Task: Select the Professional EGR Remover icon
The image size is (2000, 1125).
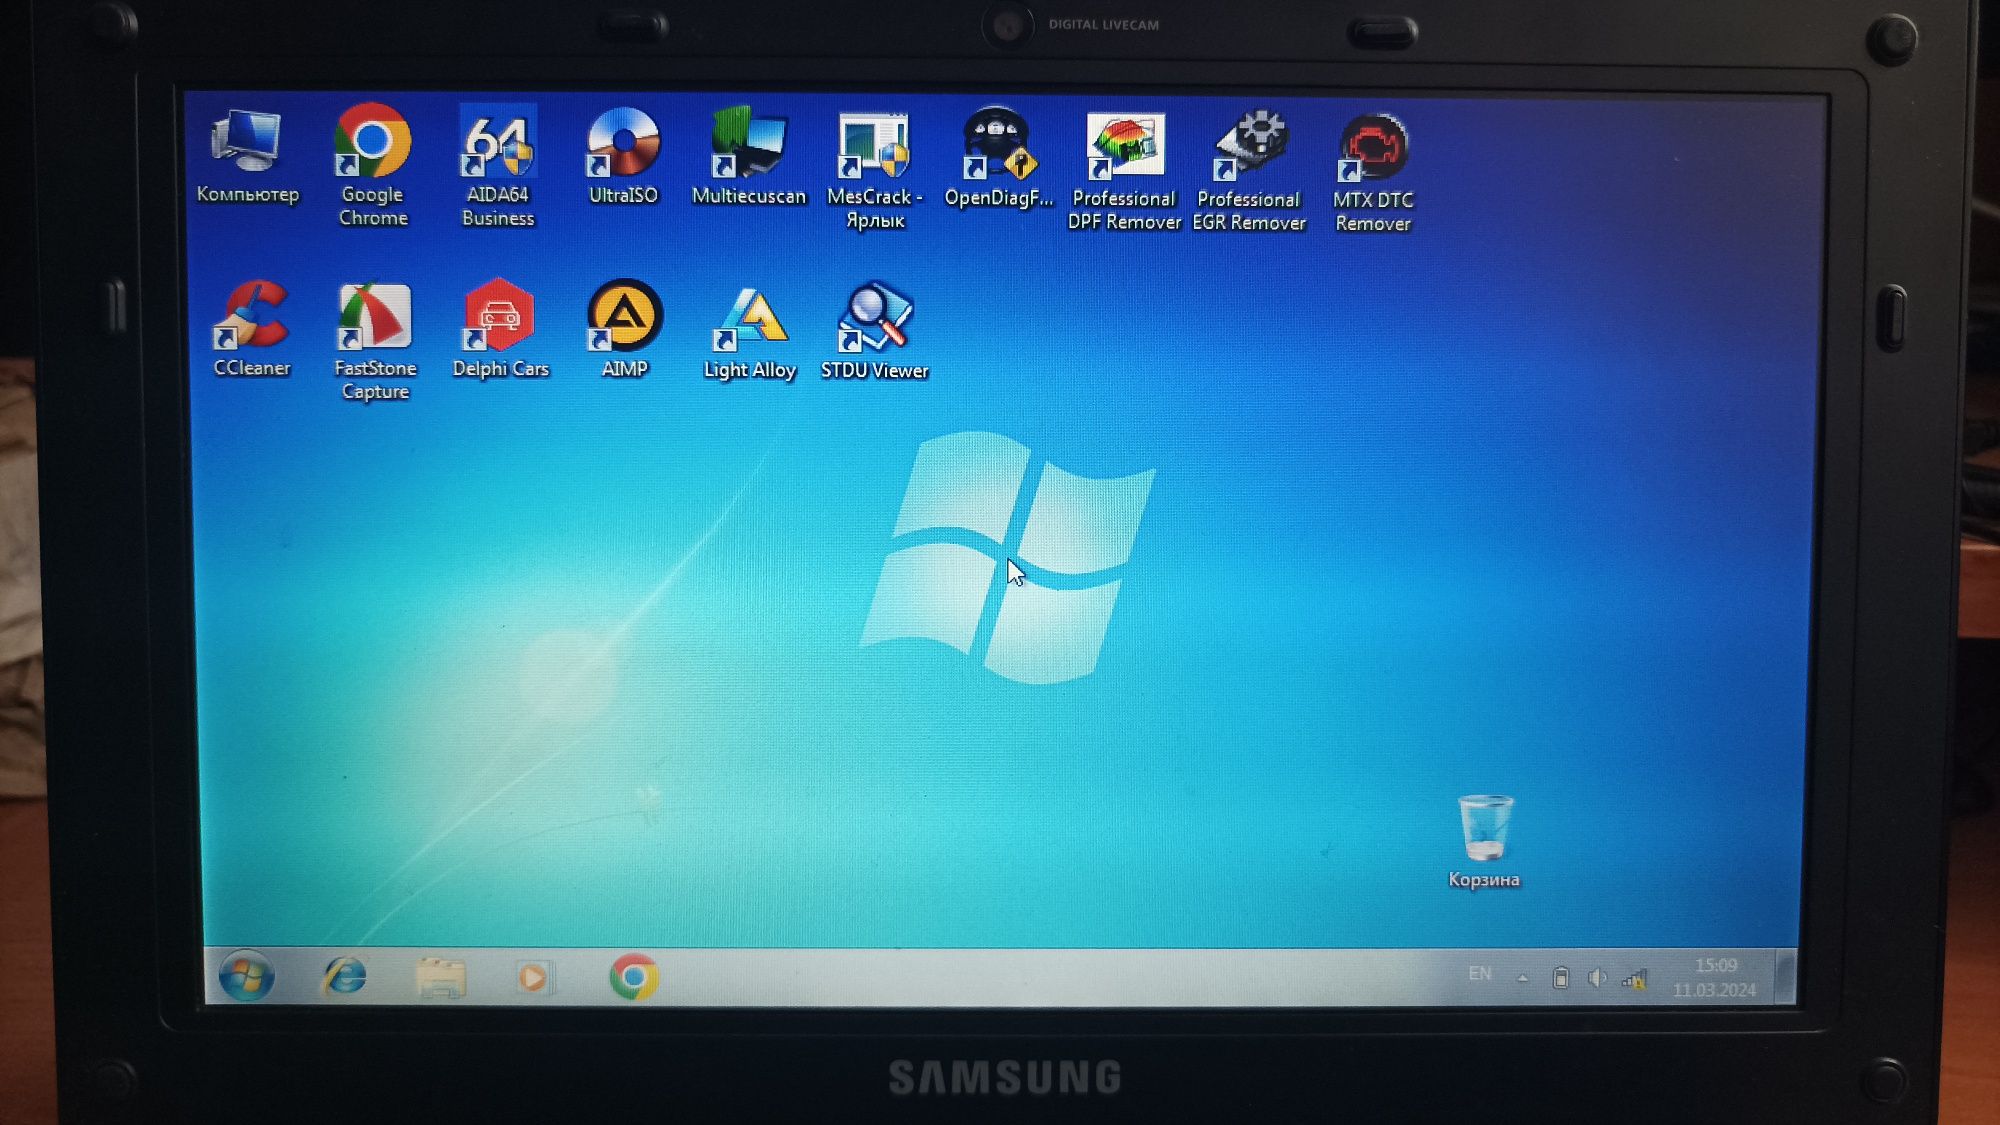Action: click(1249, 171)
